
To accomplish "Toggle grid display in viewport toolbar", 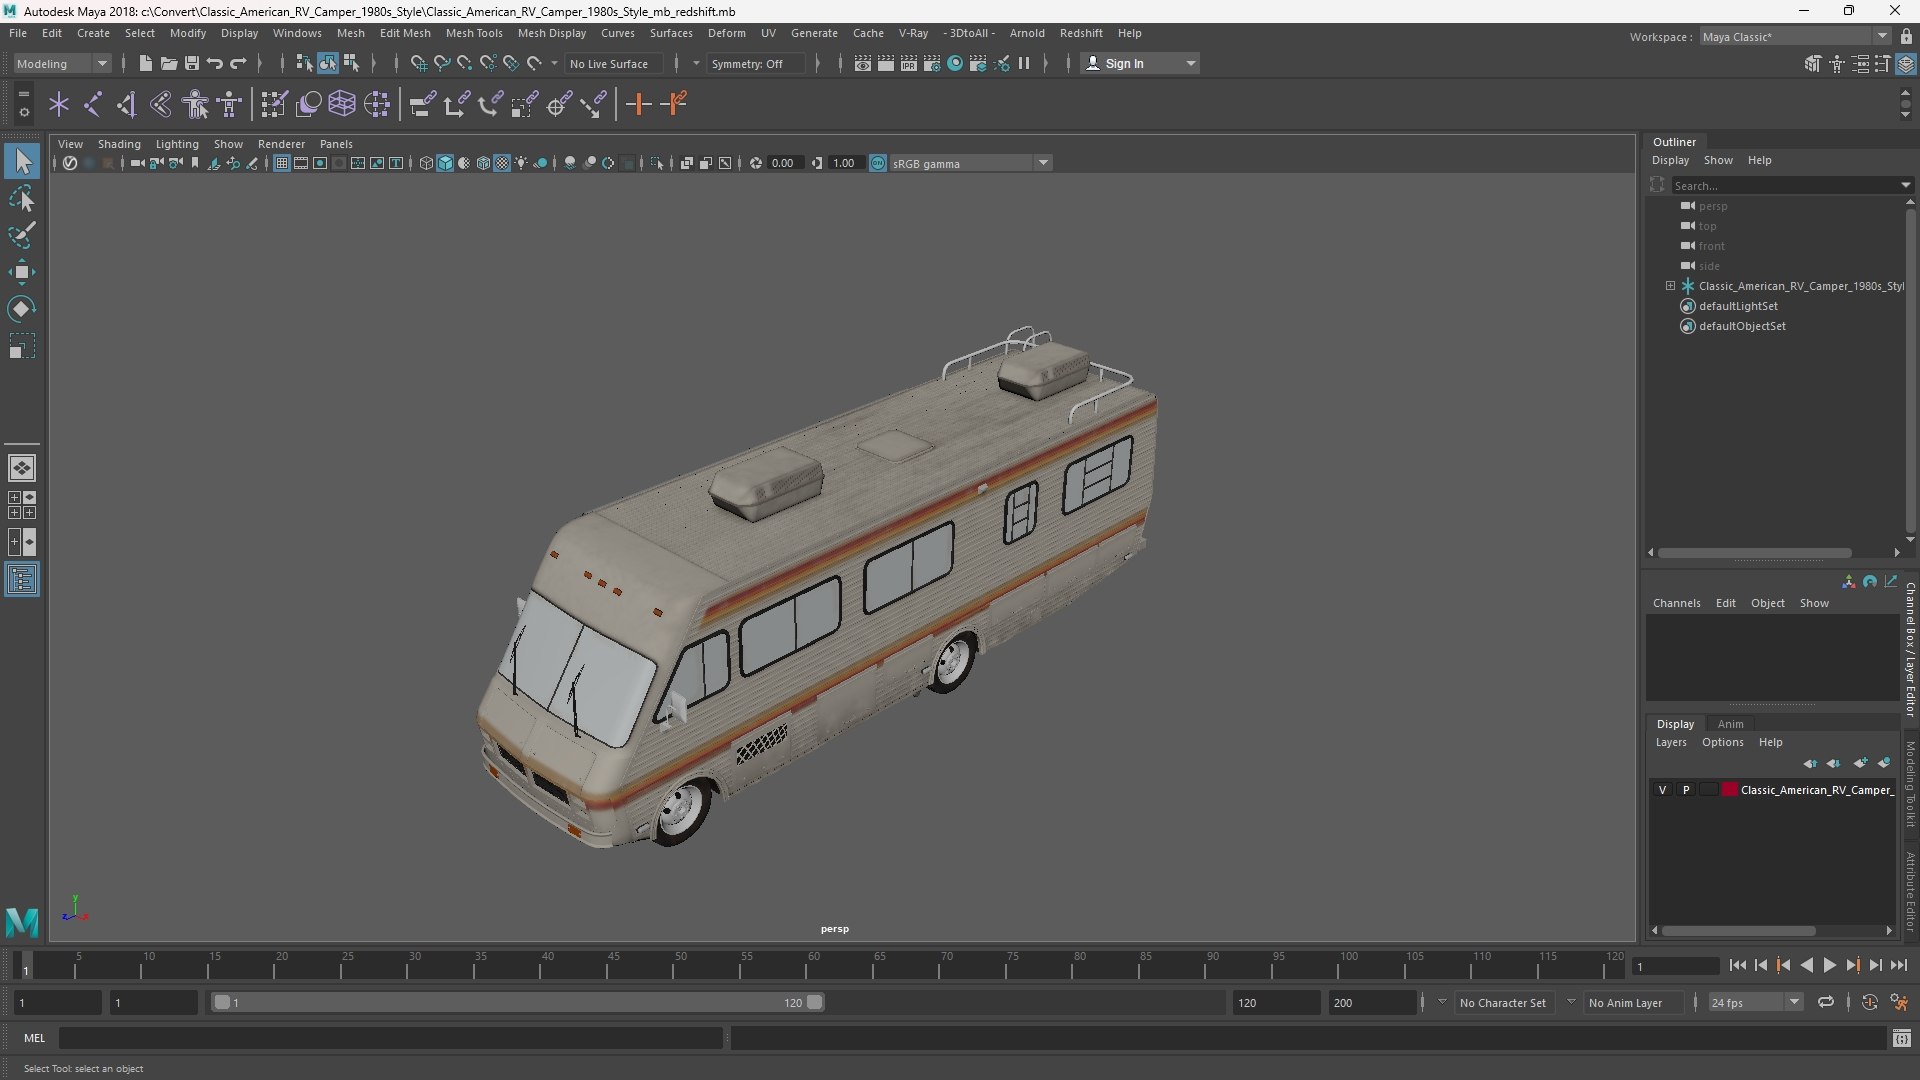I will [x=282, y=163].
